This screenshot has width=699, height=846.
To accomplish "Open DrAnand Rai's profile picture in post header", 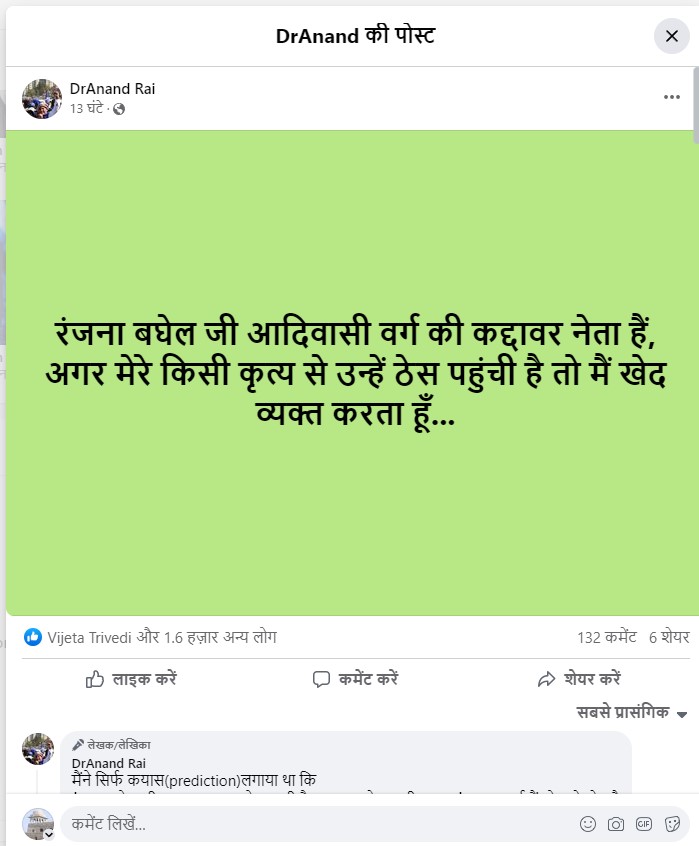I will point(42,99).
